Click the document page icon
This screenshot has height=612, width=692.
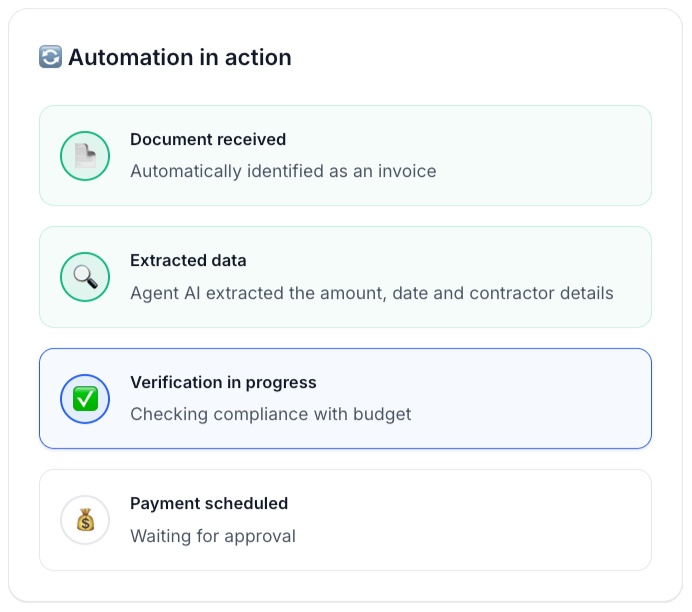click(85, 156)
